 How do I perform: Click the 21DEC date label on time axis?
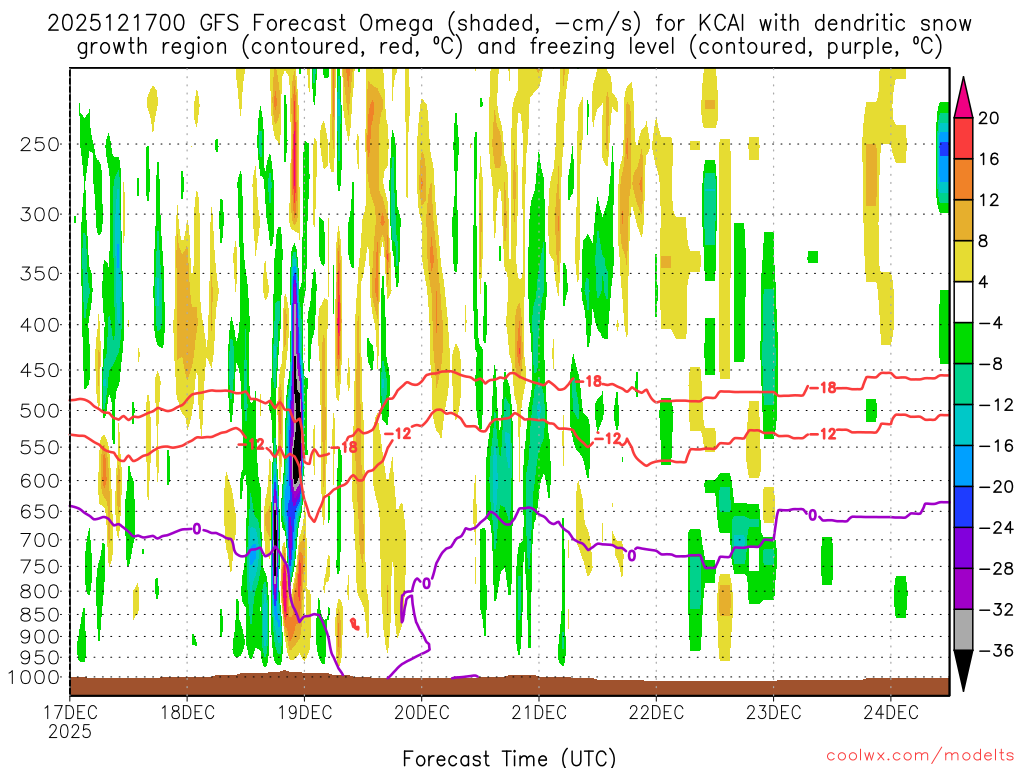pyautogui.click(x=539, y=712)
